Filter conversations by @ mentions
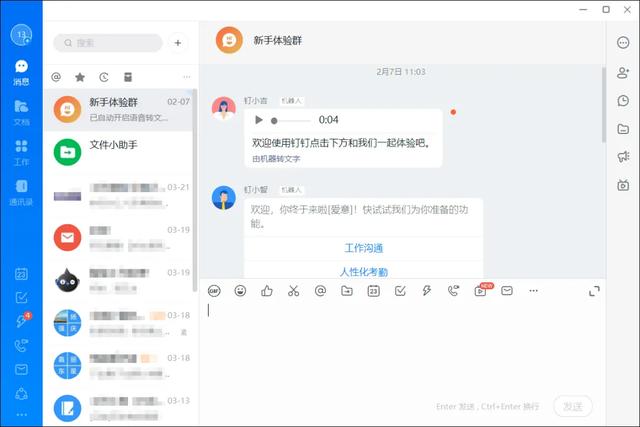 [56, 77]
